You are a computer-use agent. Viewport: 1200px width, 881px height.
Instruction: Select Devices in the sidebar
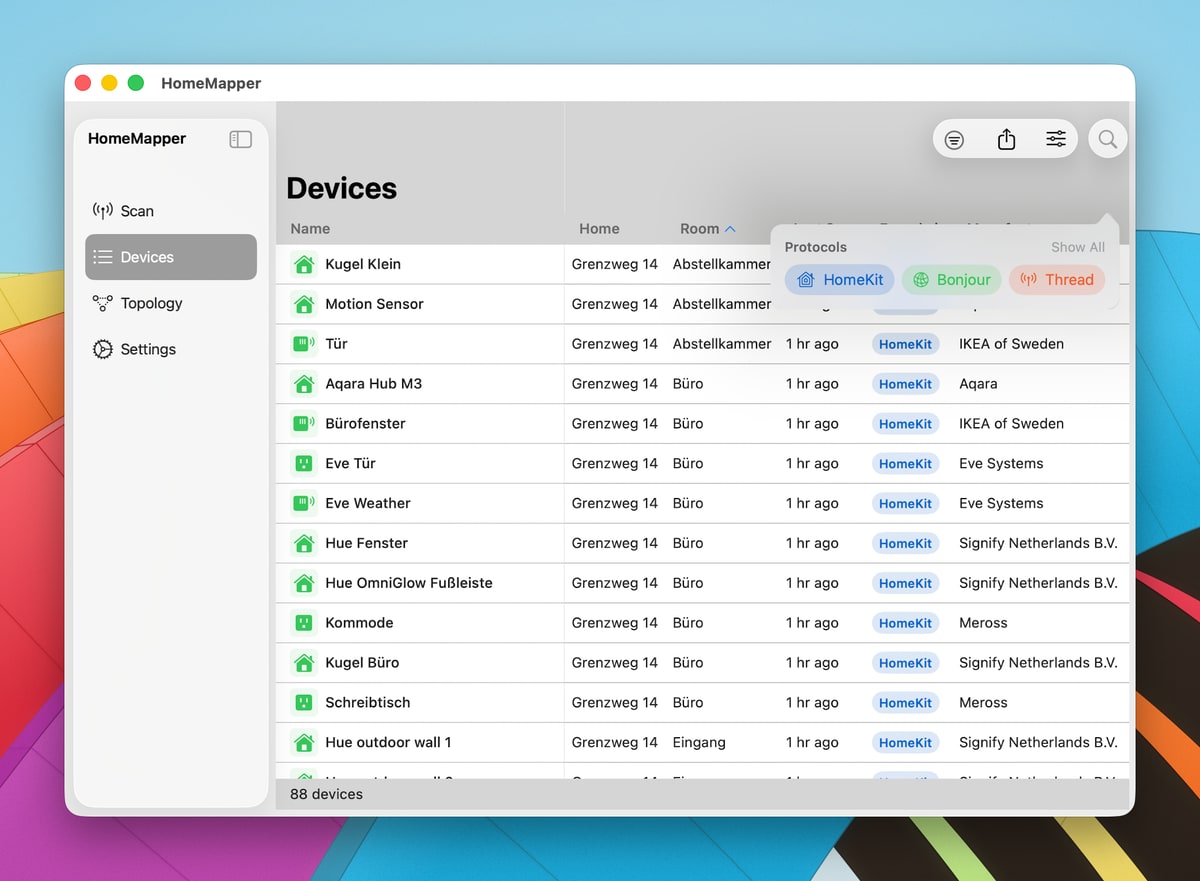tap(171, 257)
